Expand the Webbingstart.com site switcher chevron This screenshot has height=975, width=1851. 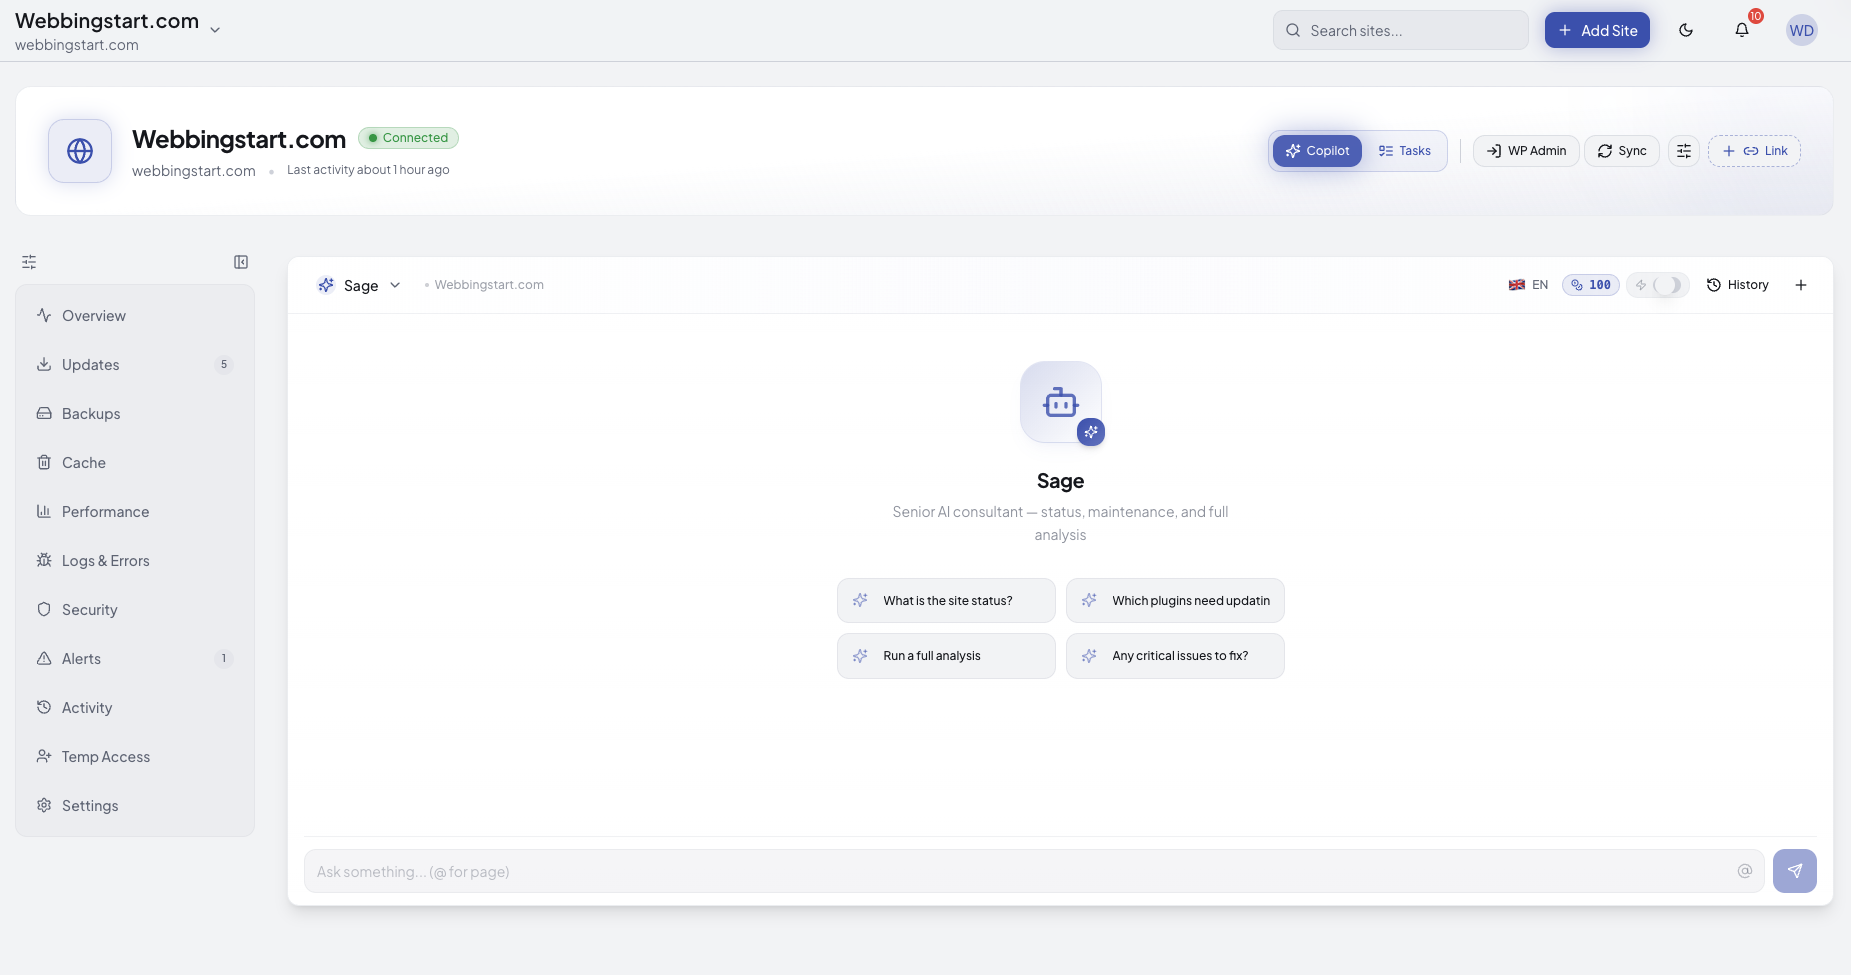(215, 30)
